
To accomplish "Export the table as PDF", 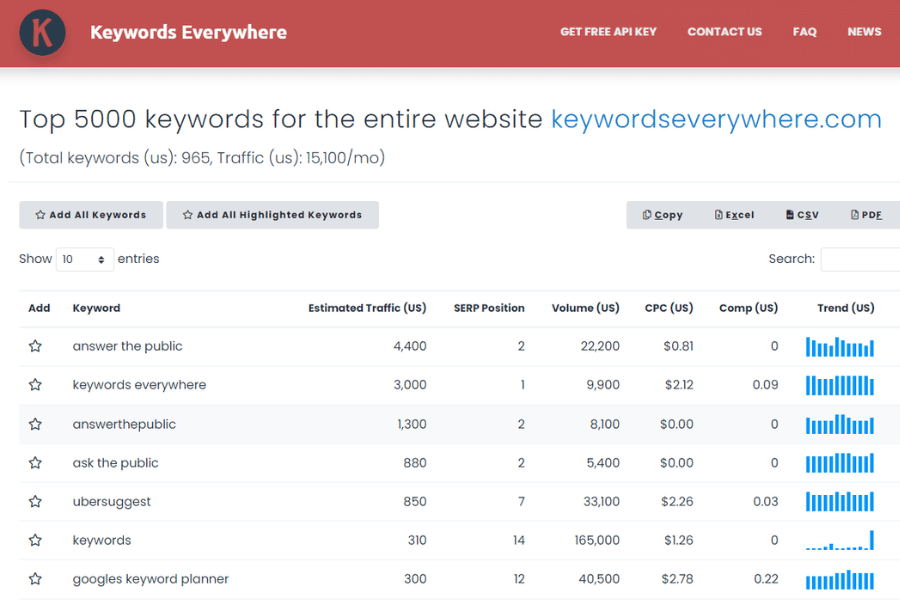I will (866, 215).
